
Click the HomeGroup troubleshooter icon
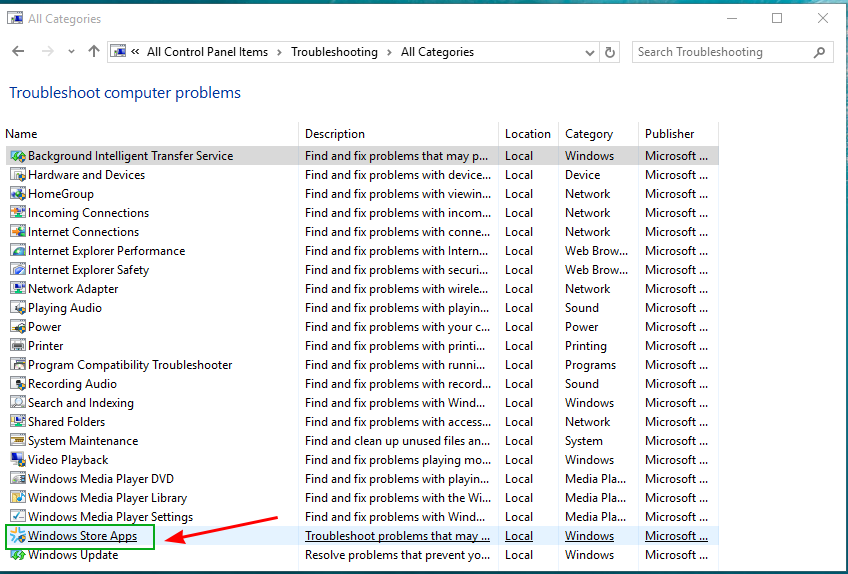[x=18, y=194]
